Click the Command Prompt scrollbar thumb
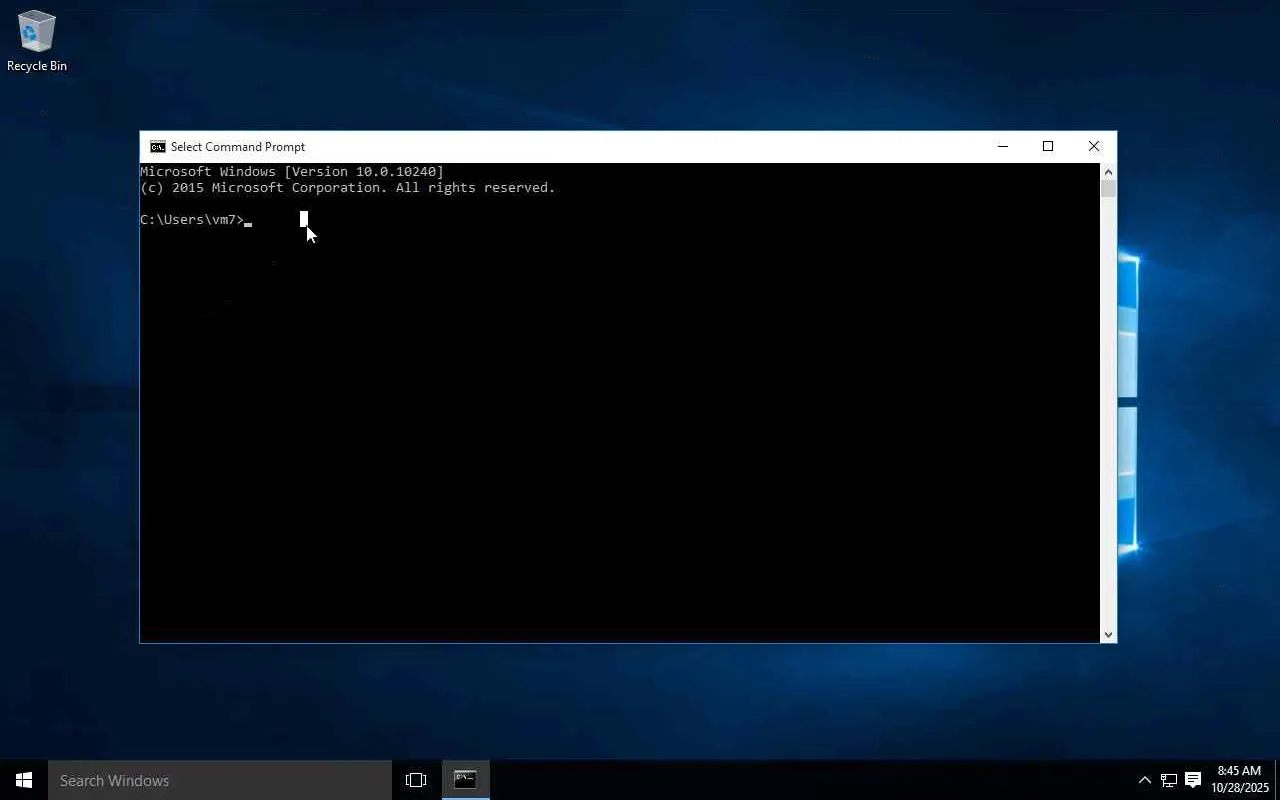This screenshot has width=1280, height=800. 1108,189
